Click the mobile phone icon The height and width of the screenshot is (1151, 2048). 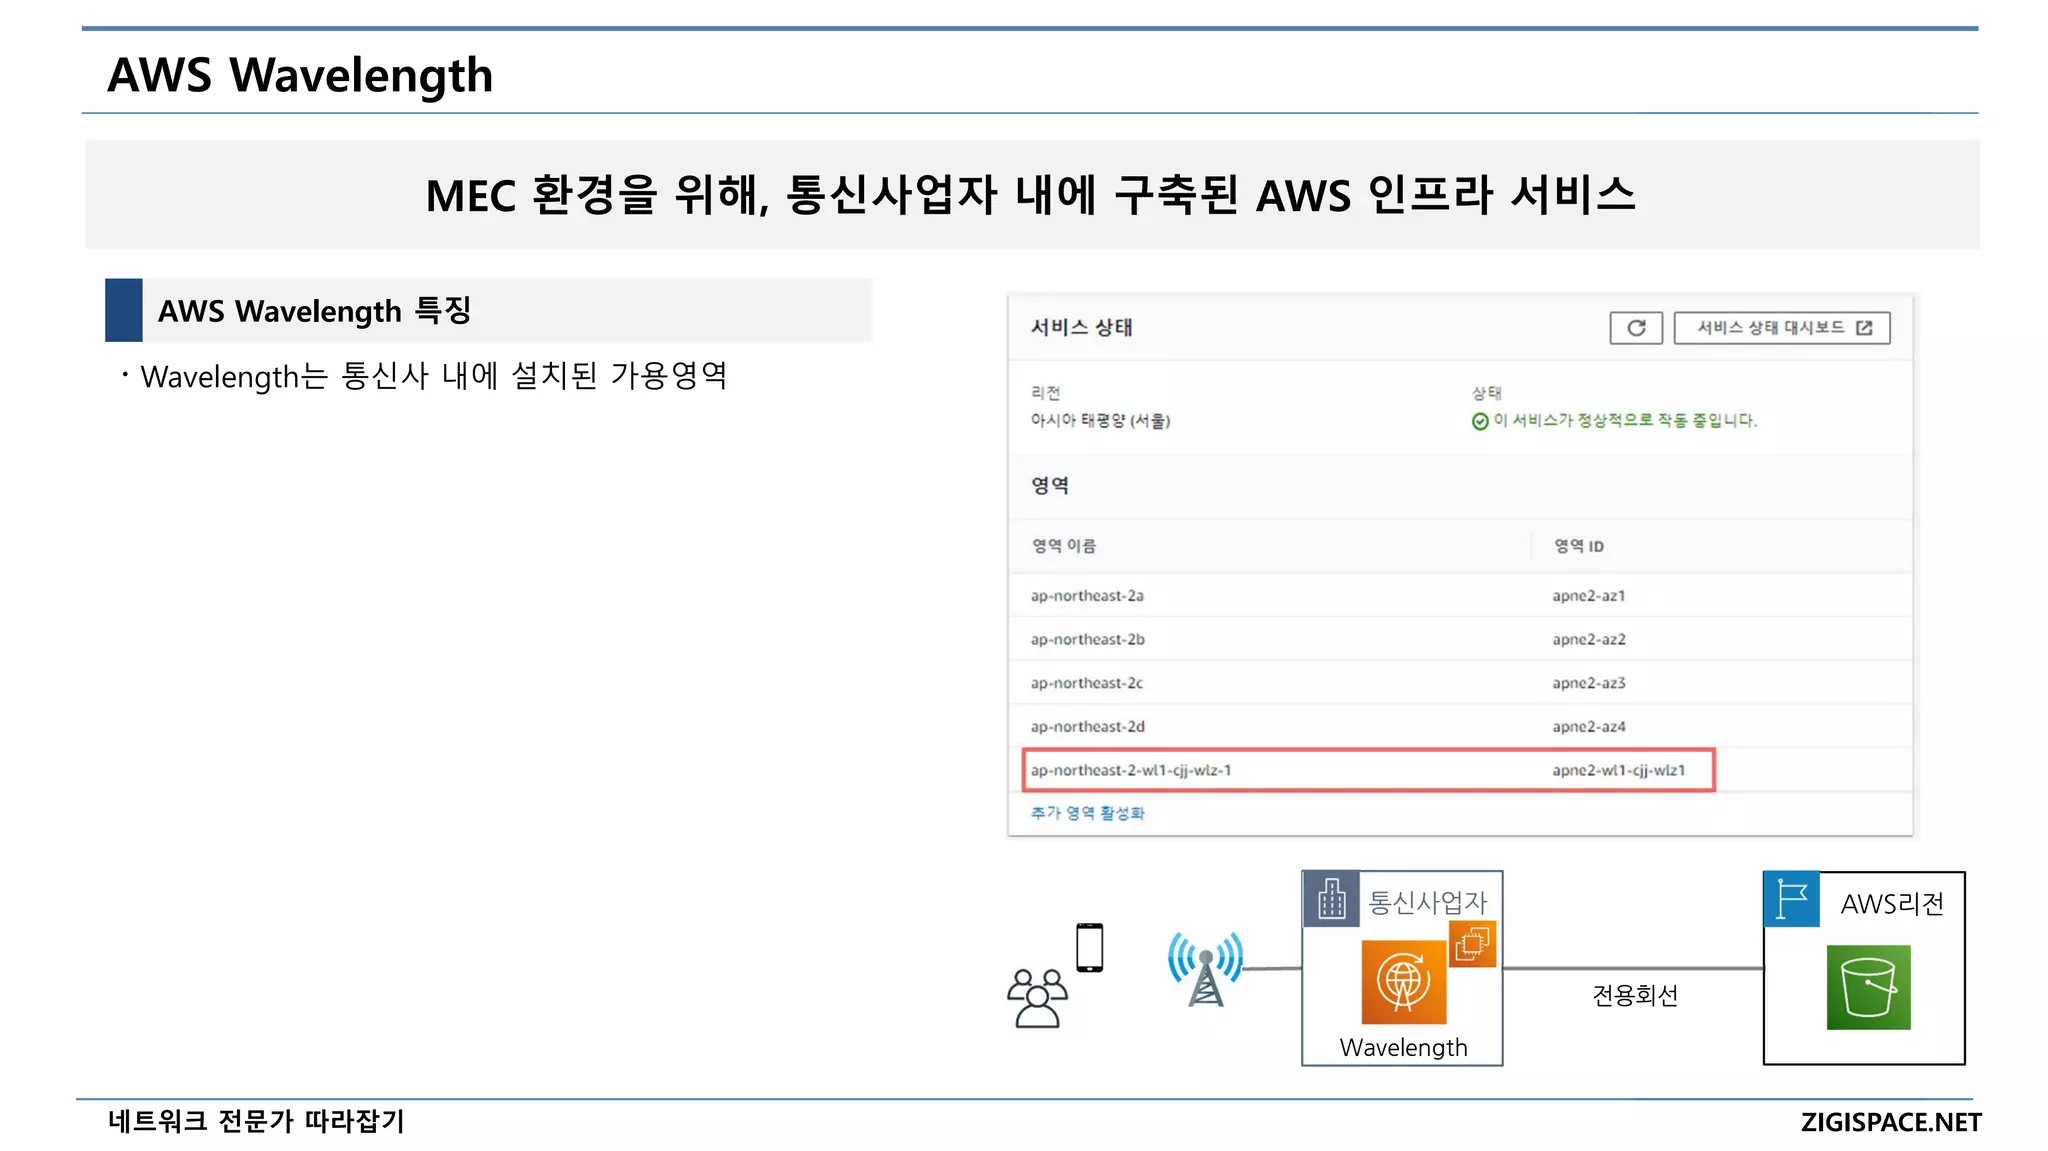pyautogui.click(x=1090, y=947)
